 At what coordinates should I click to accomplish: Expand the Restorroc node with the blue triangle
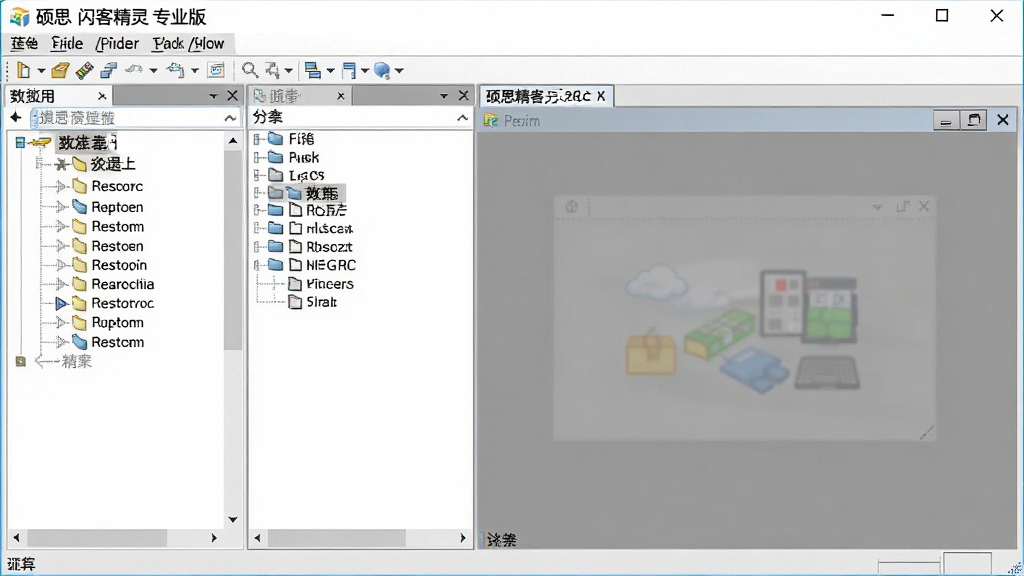coord(61,304)
